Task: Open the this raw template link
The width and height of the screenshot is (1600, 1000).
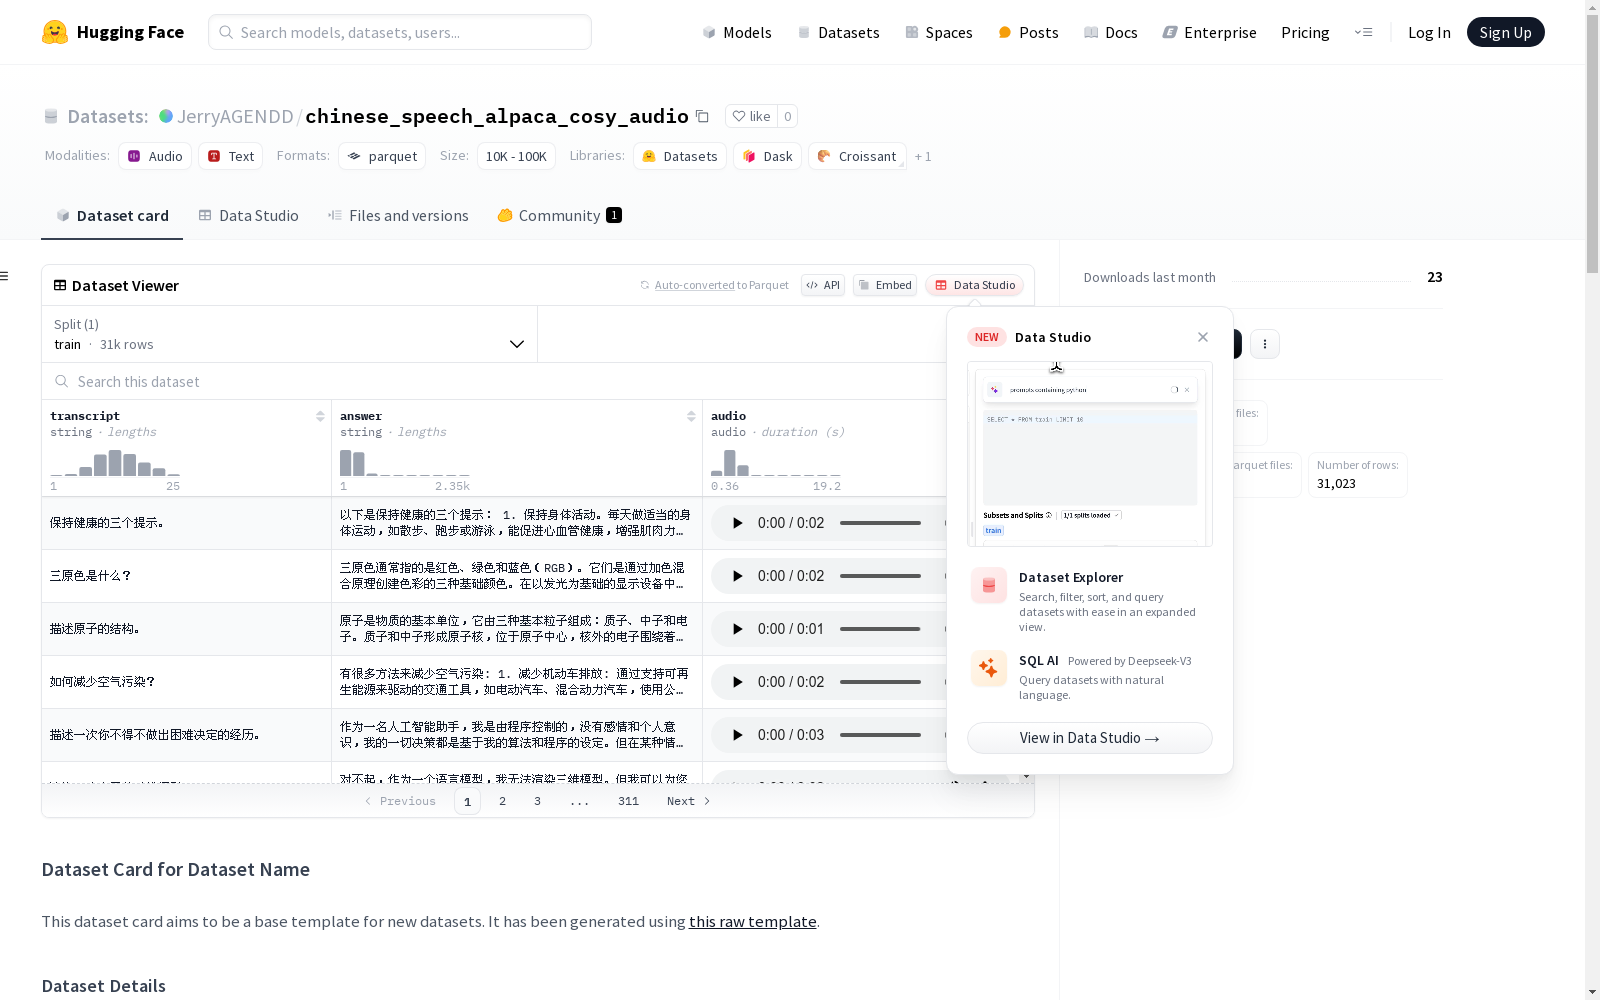Action: (x=753, y=922)
